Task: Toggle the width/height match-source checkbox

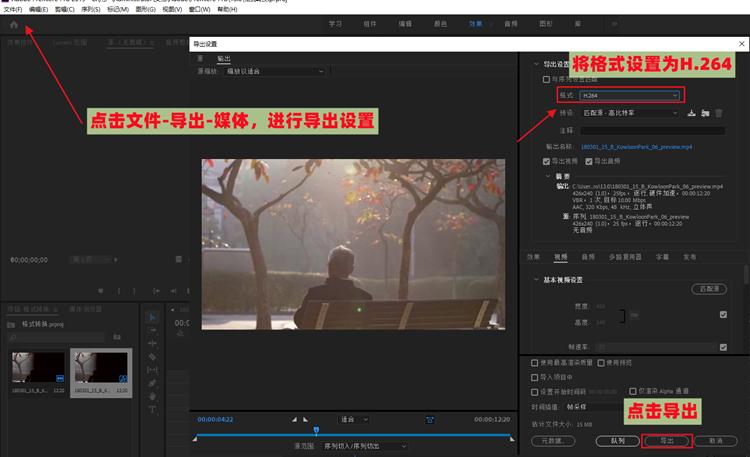Action: 723,314
